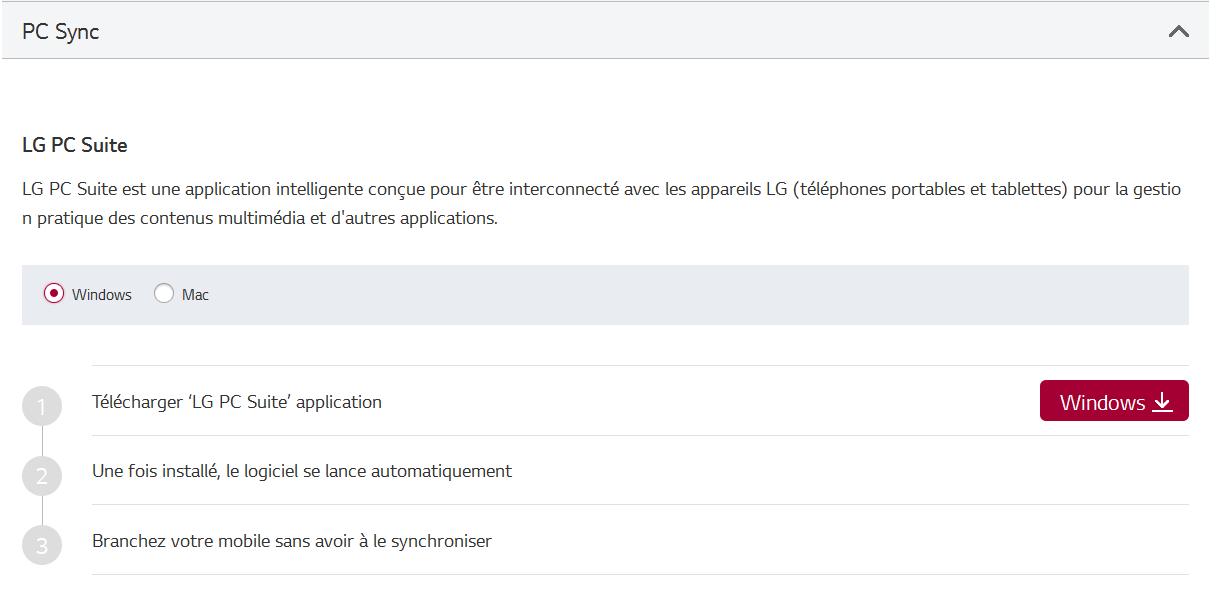Click the numbered circle for step 1
1210x612 pixels.
[41, 405]
